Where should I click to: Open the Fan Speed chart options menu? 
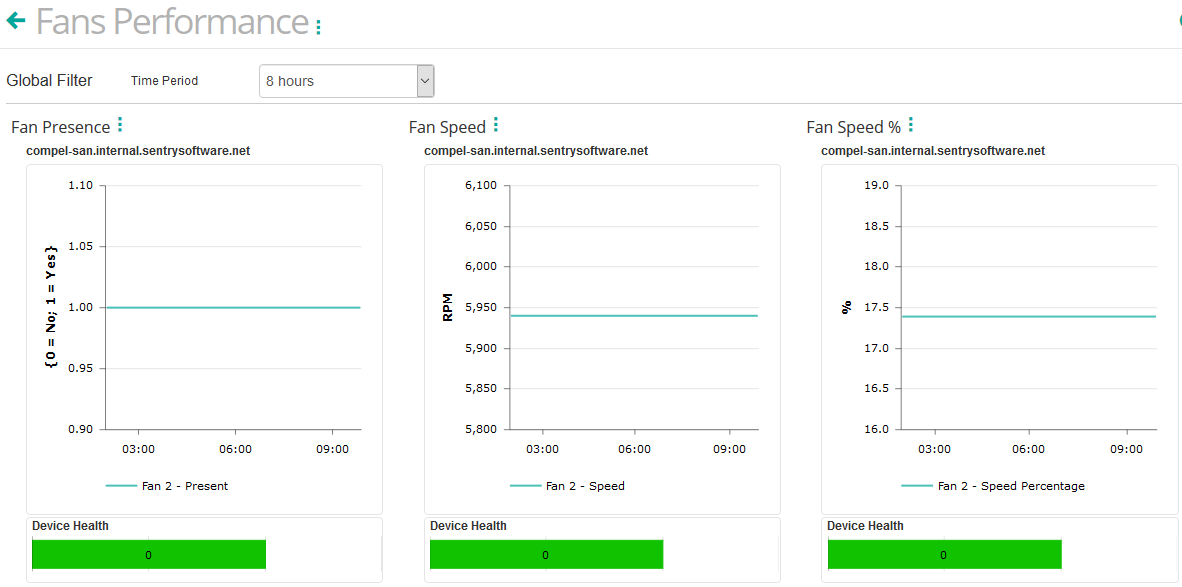click(x=496, y=126)
